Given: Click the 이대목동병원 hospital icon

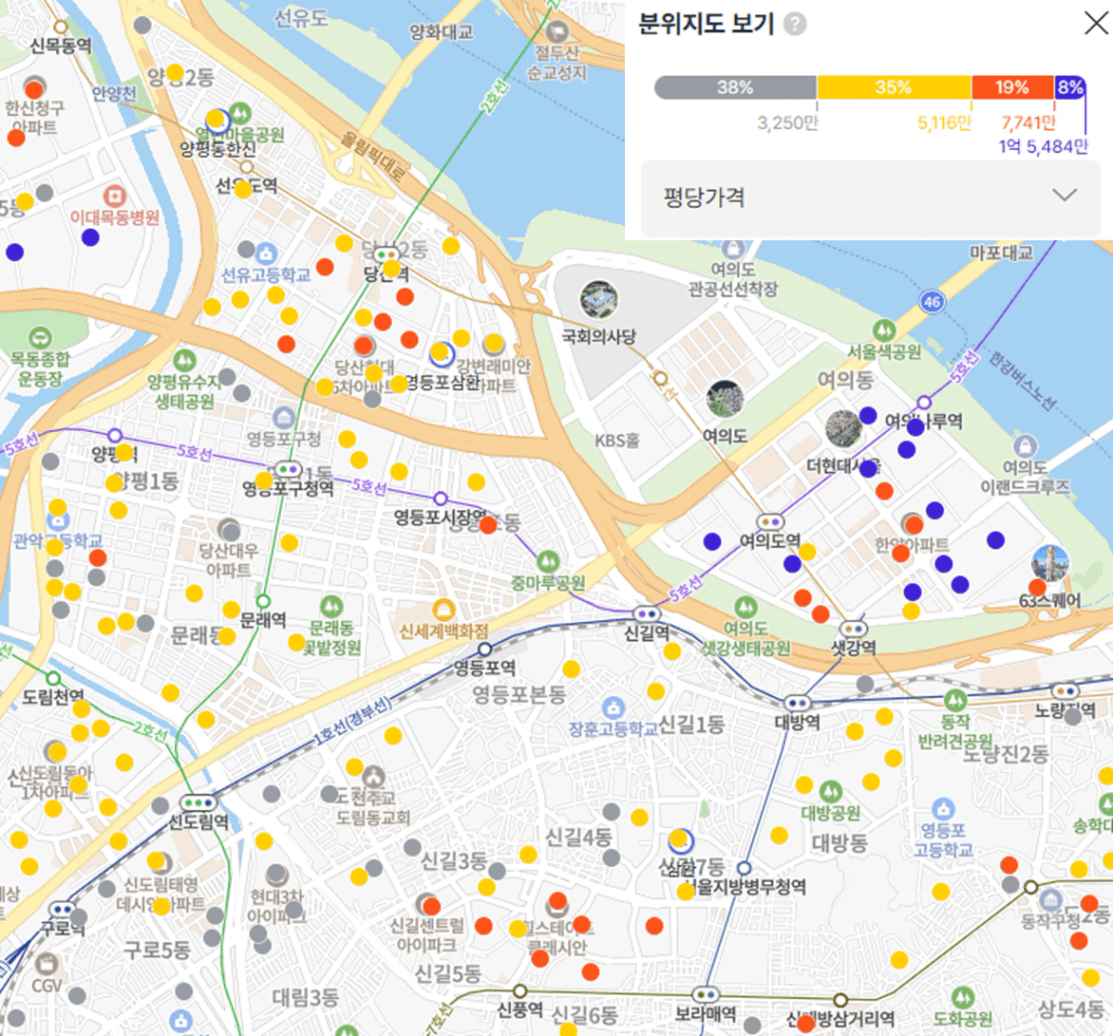Looking at the screenshot, I should point(114,196).
